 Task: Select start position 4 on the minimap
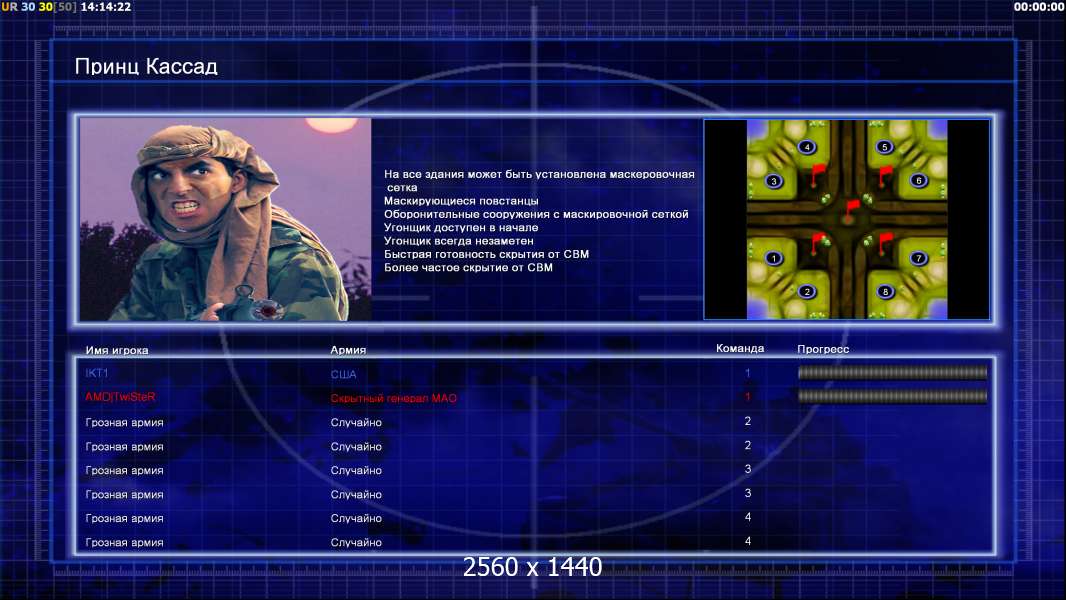pyautogui.click(x=807, y=147)
